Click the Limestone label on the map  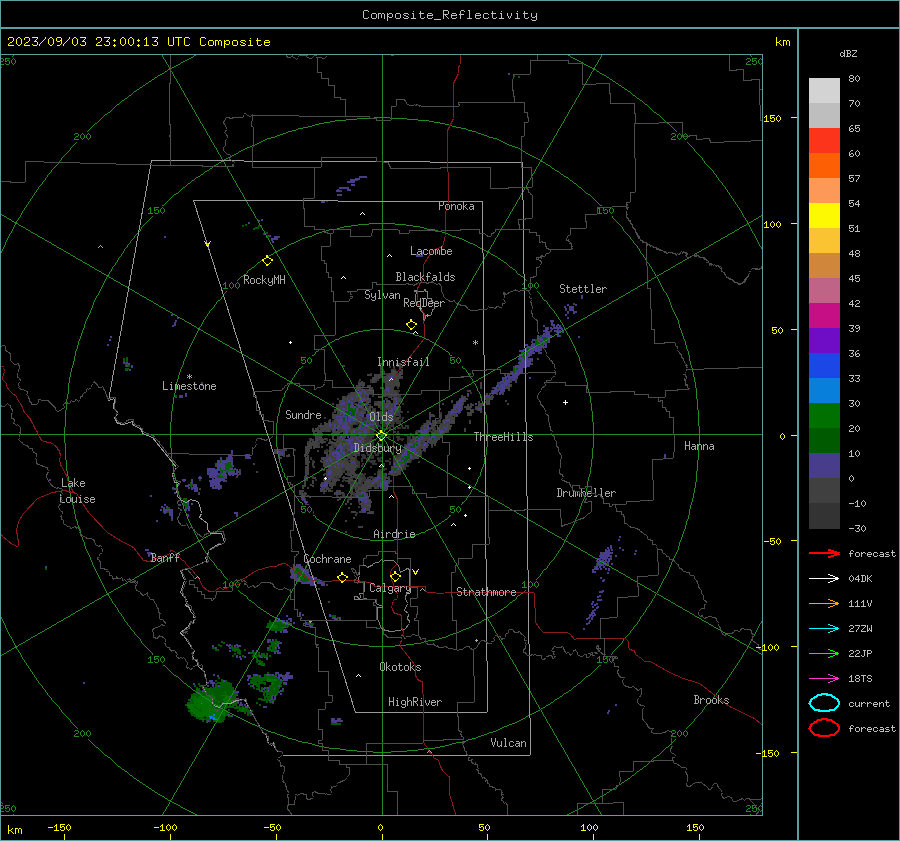point(189,386)
